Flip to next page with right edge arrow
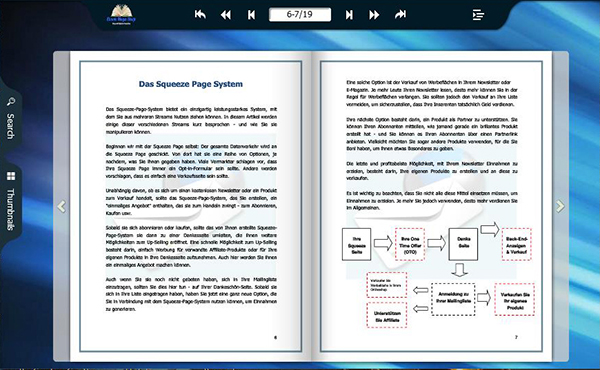This screenshot has height=370, width=600. click(x=560, y=206)
